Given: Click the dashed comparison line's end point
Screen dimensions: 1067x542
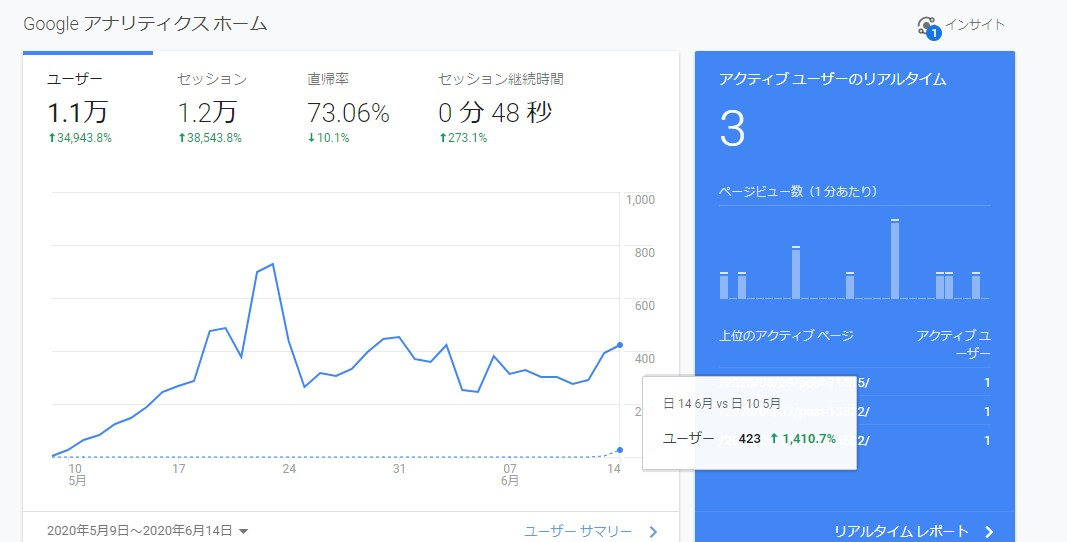Looking at the screenshot, I should tap(620, 450).
